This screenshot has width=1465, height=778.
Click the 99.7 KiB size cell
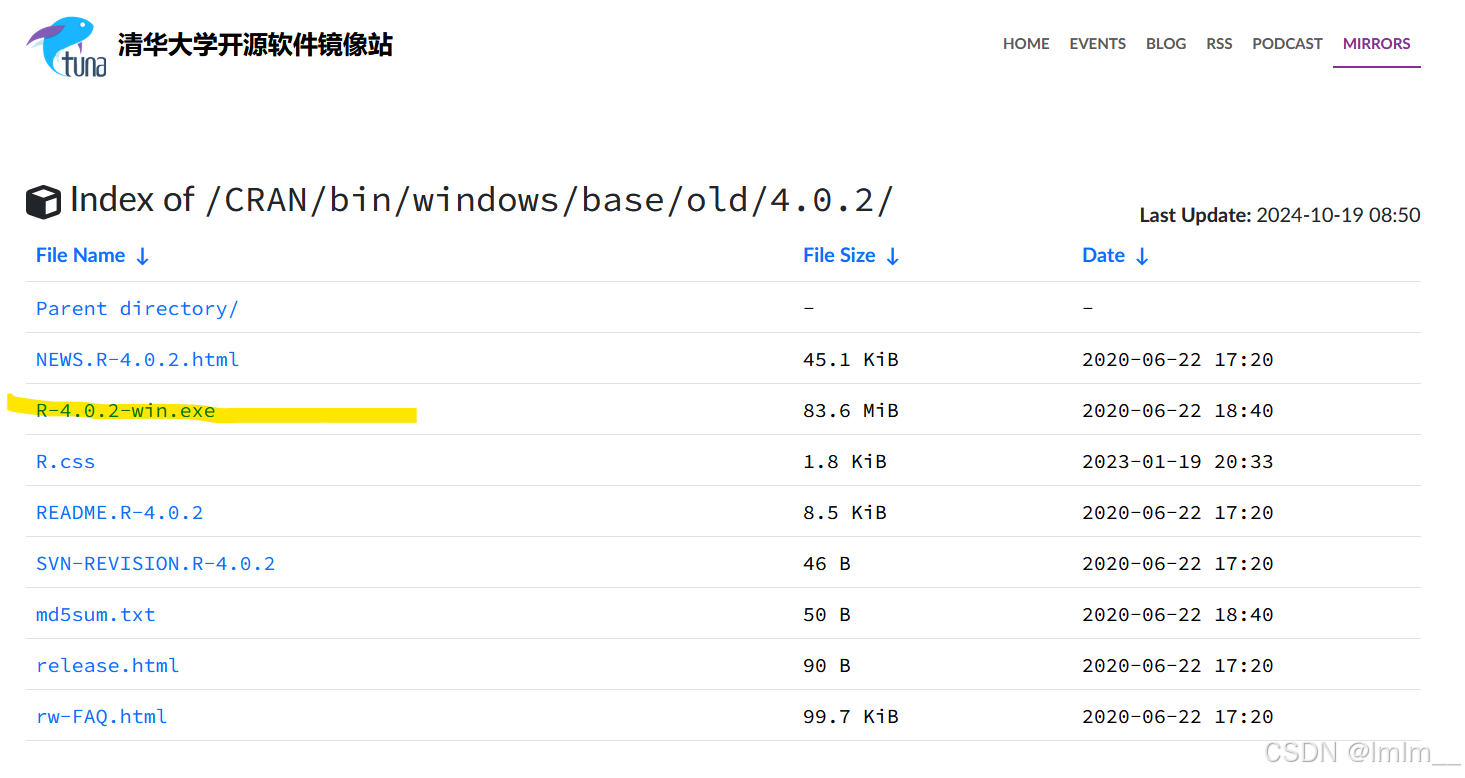(x=850, y=716)
